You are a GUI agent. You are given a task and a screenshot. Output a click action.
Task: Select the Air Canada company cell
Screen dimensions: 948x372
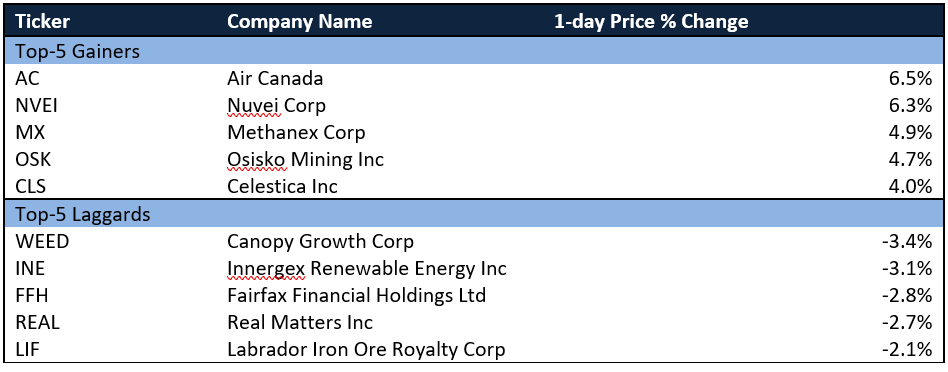(275, 79)
